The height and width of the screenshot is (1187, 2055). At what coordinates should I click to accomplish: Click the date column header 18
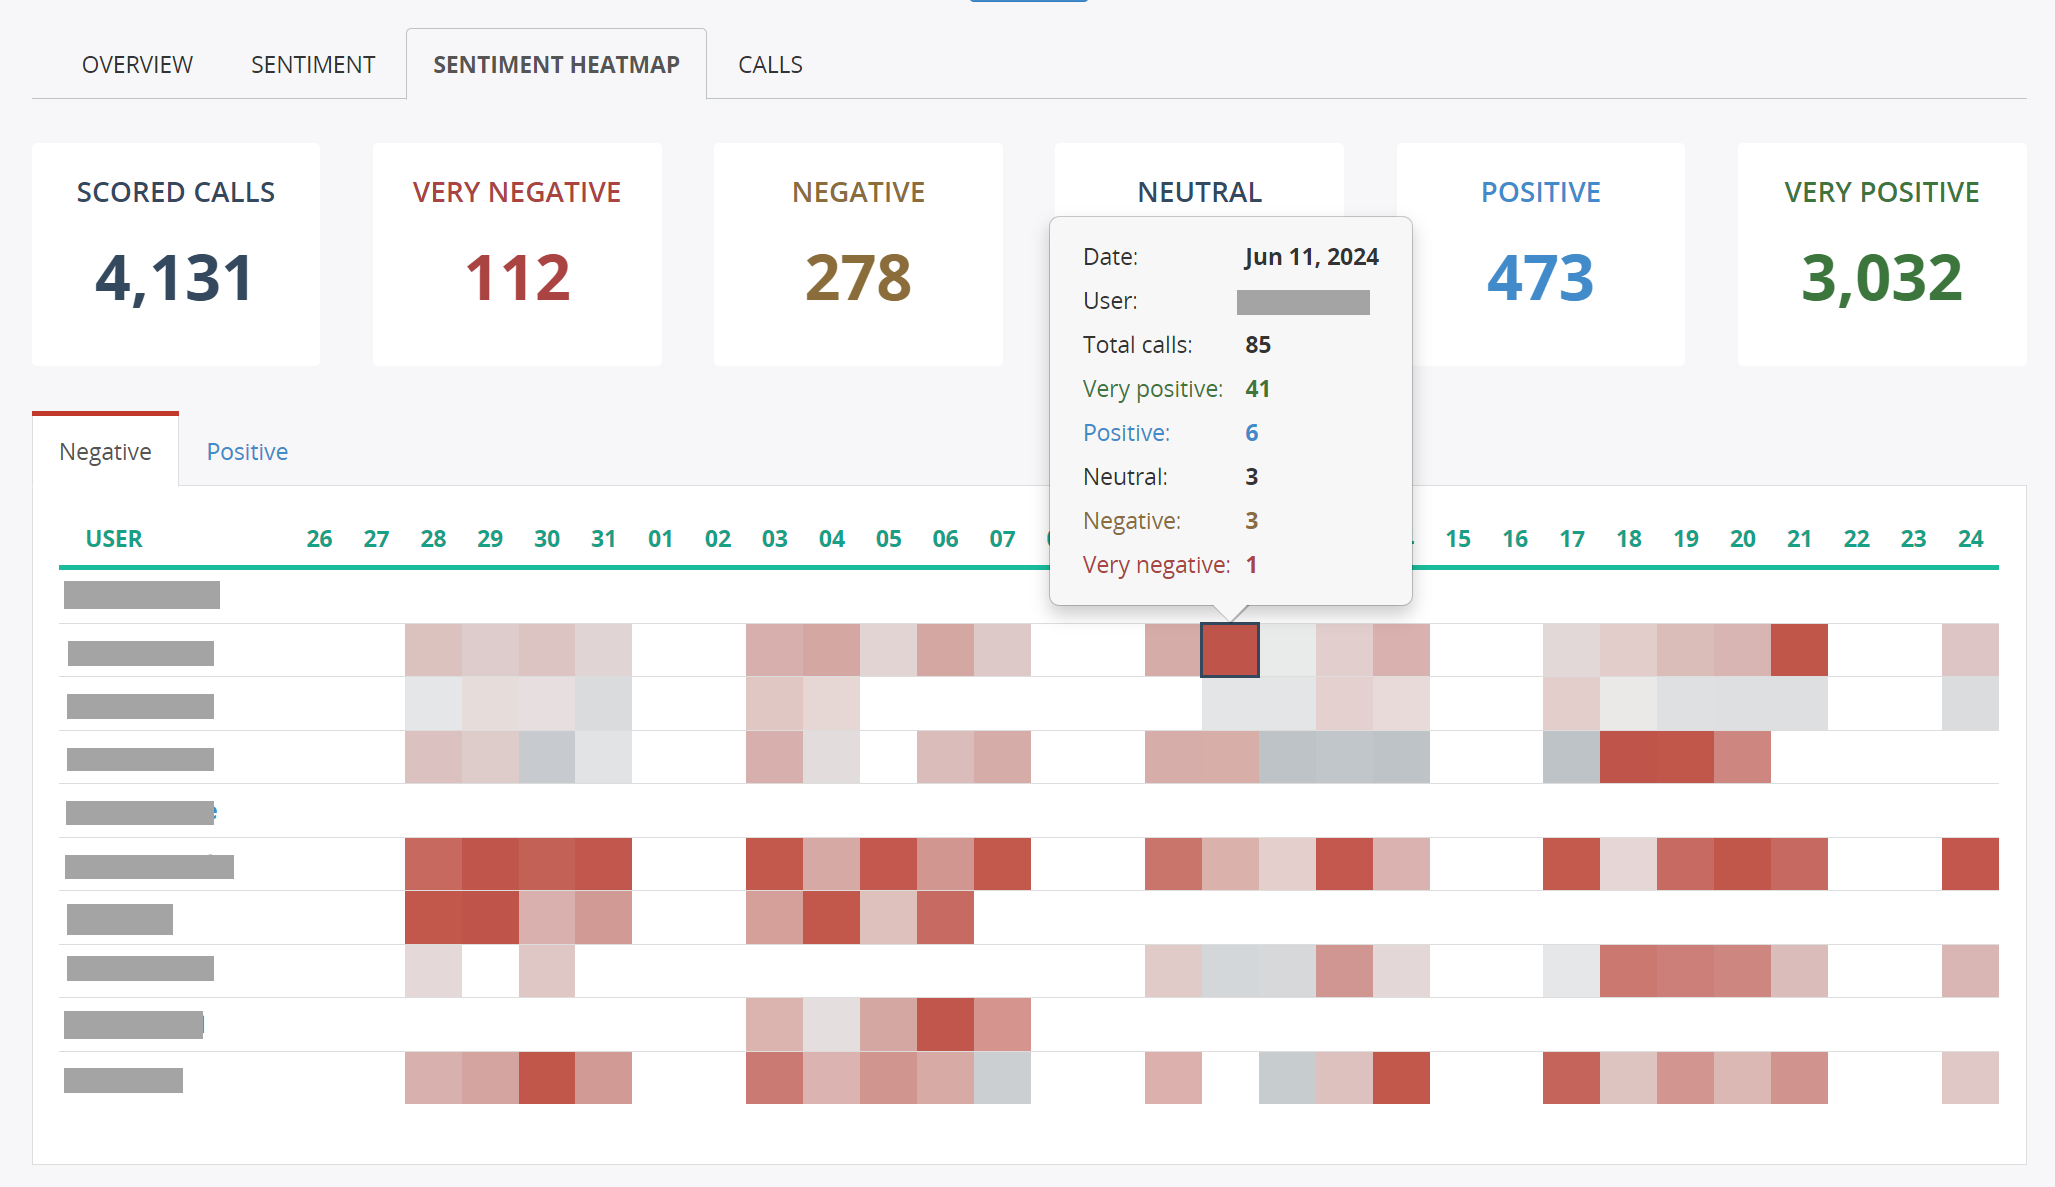(x=1629, y=539)
